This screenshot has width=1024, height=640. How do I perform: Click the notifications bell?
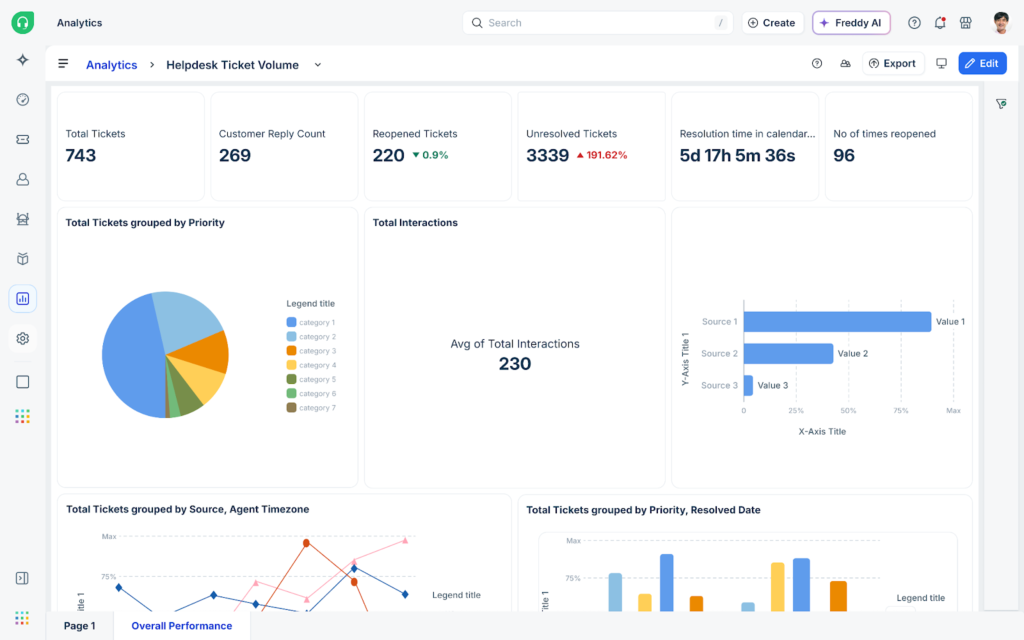pos(940,22)
